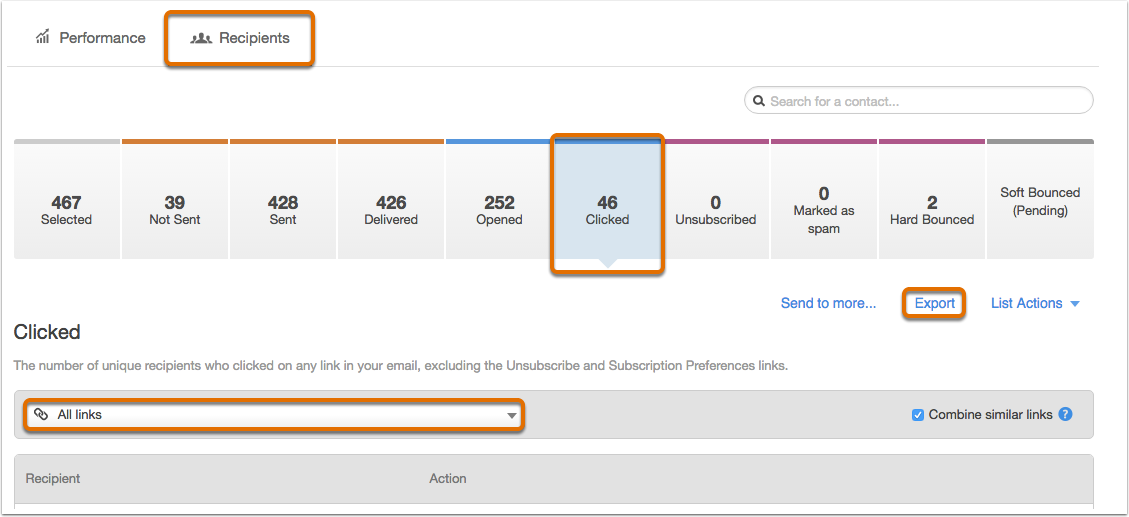1129x517 pixels.
Task: Open the List Actions dropdown
Action: point(1035,303)
